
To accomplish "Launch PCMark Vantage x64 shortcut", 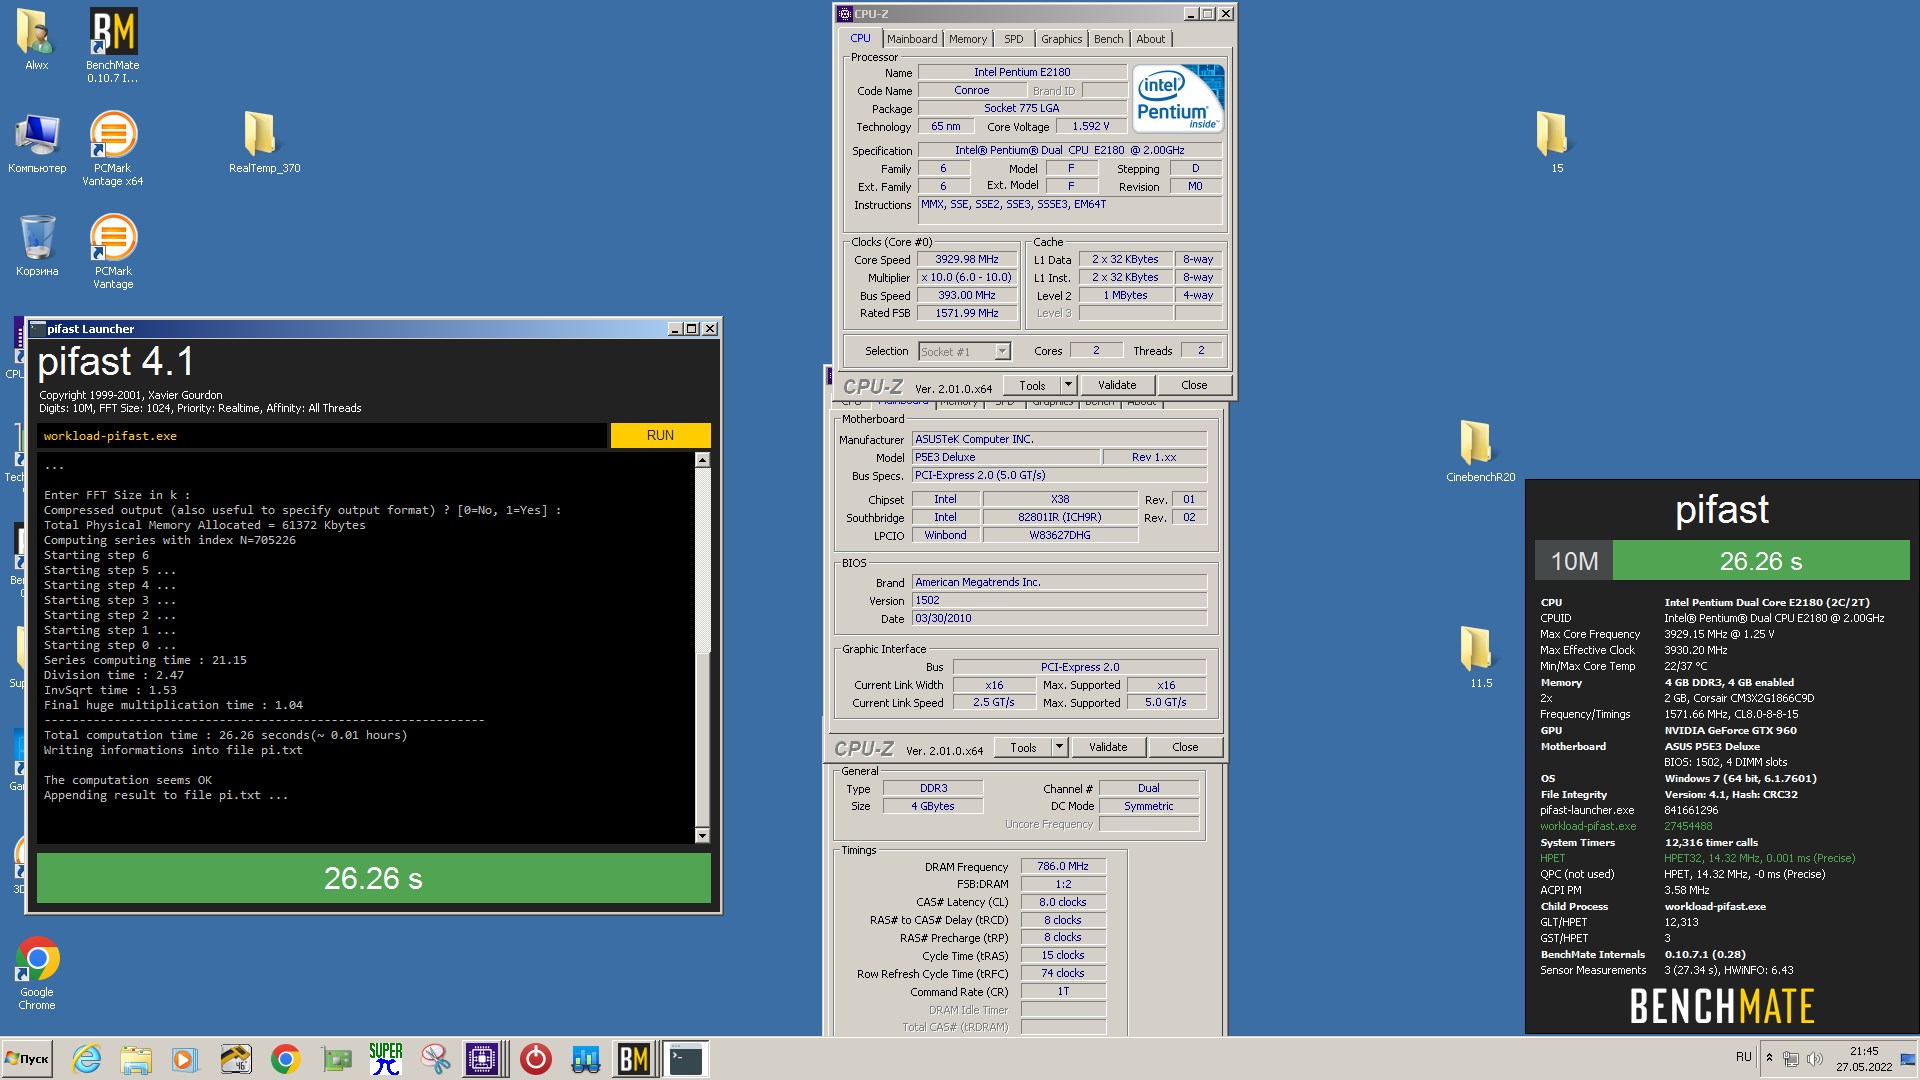I will pos(113,148).
